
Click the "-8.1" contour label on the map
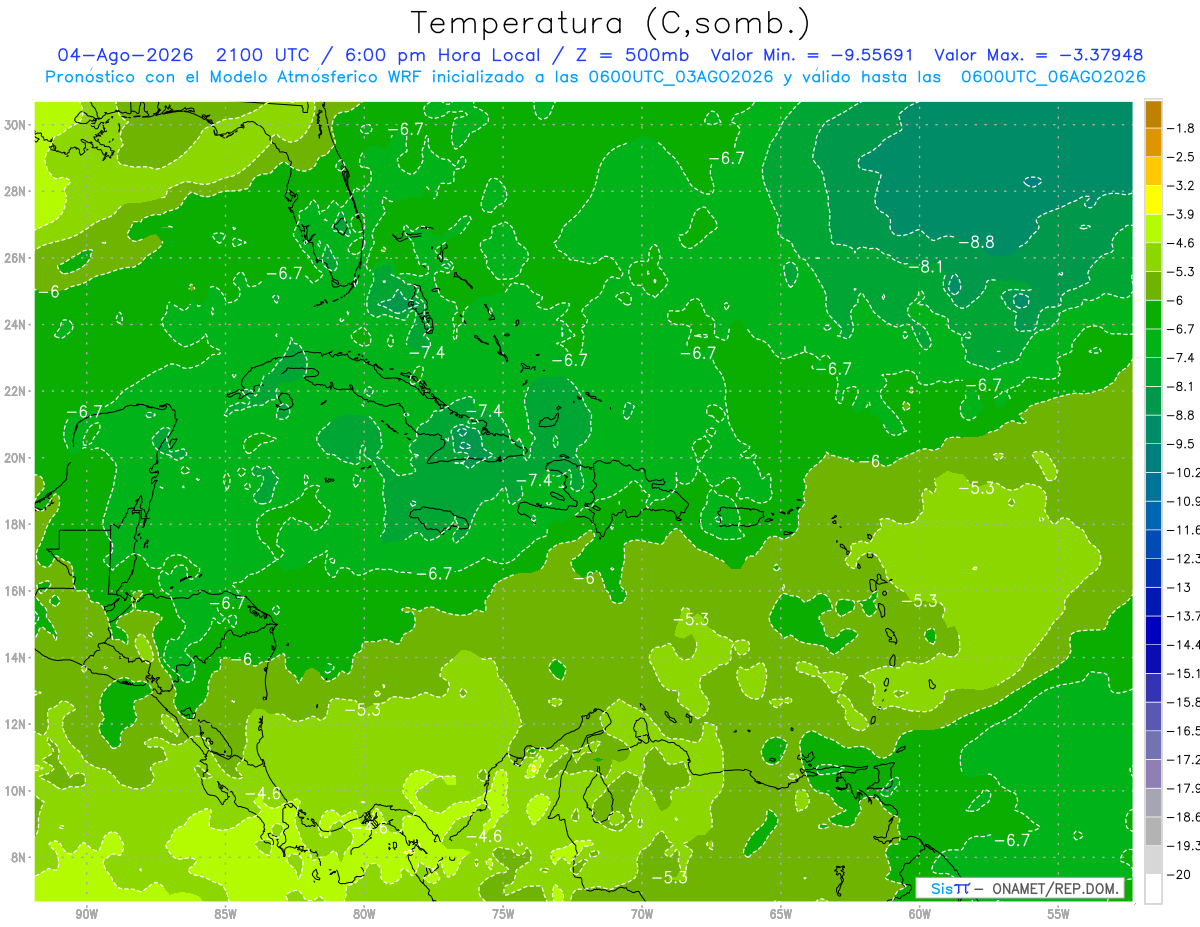(x=927, y=266)
